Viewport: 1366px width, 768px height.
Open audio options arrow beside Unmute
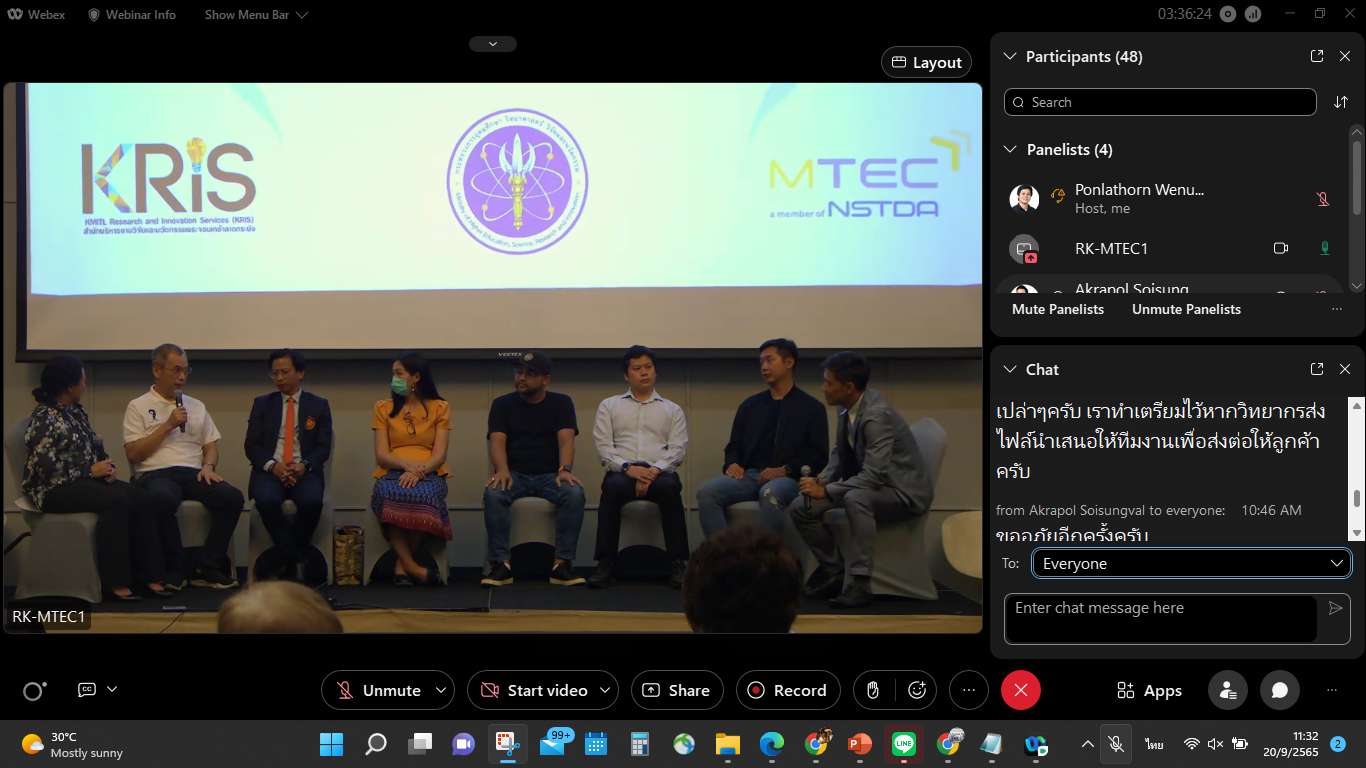(442, 690)
